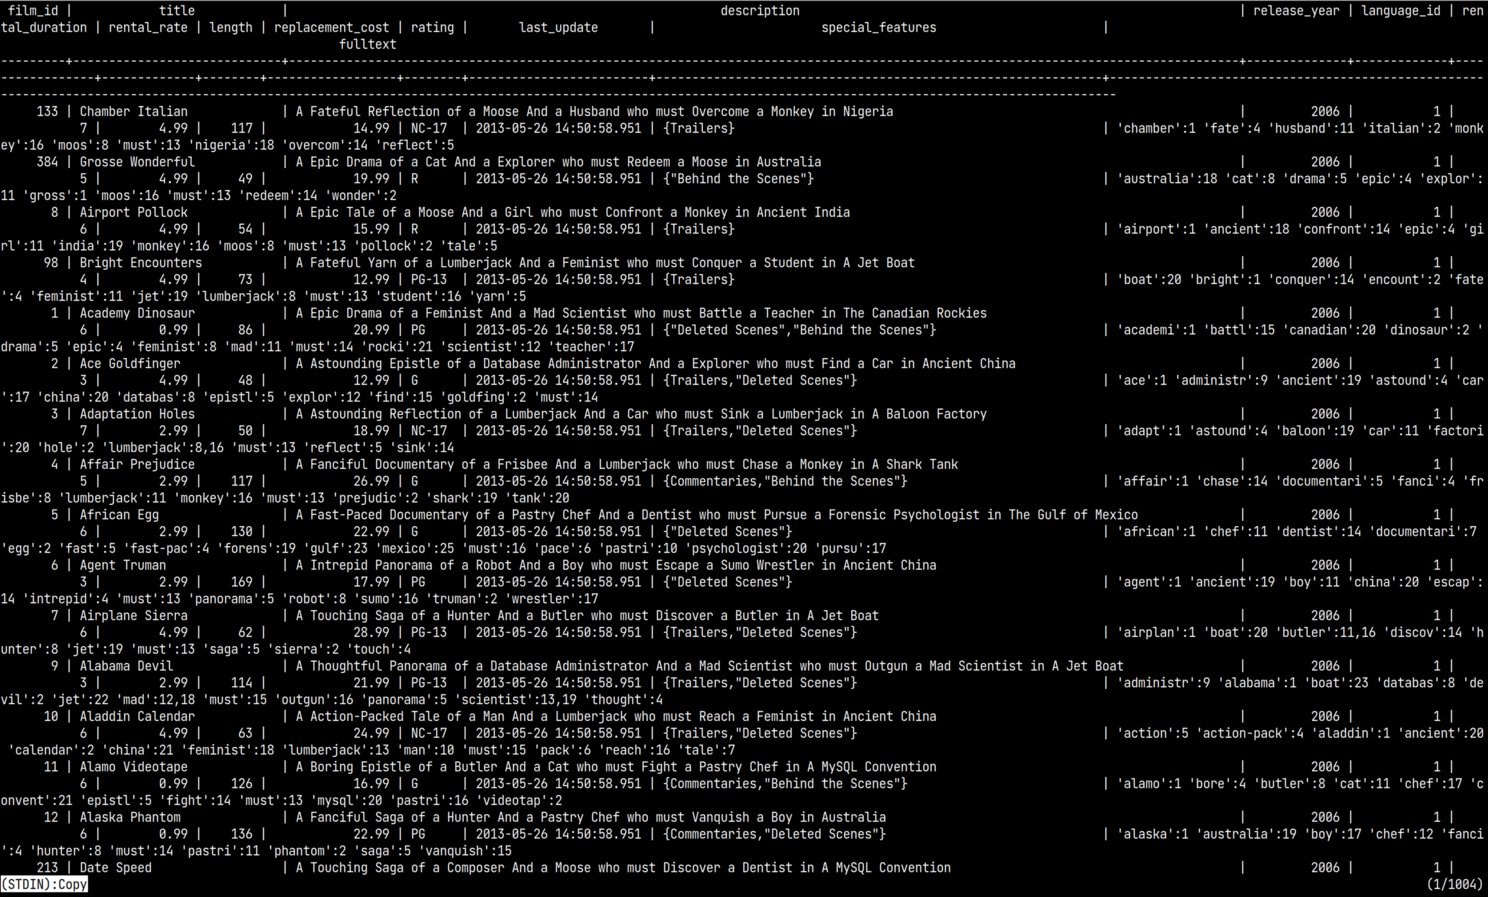Click the film_id column header
The height and width of the screenshot is (897, 1488).
(33, 11)
